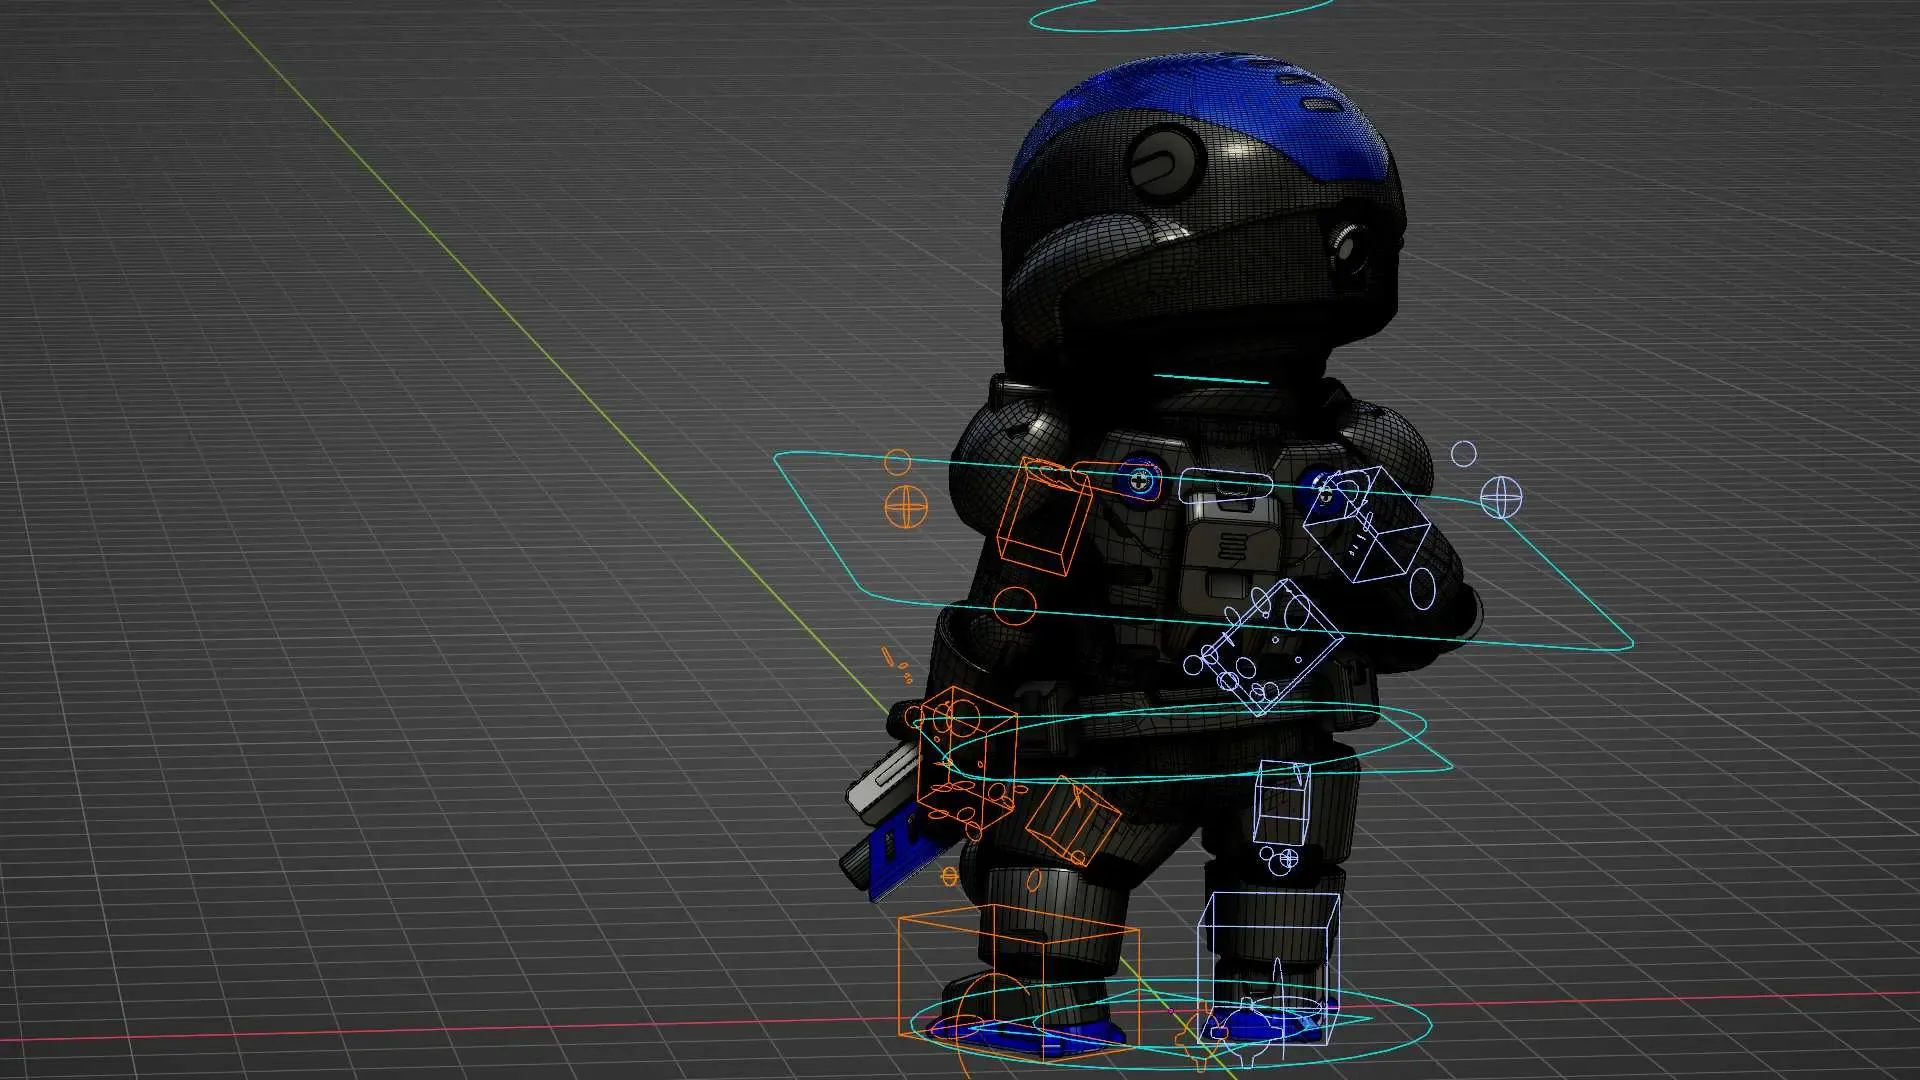Select the orange upper-arm box control
Viewport: 1920px width, 1080px height.
point(1044,517)
